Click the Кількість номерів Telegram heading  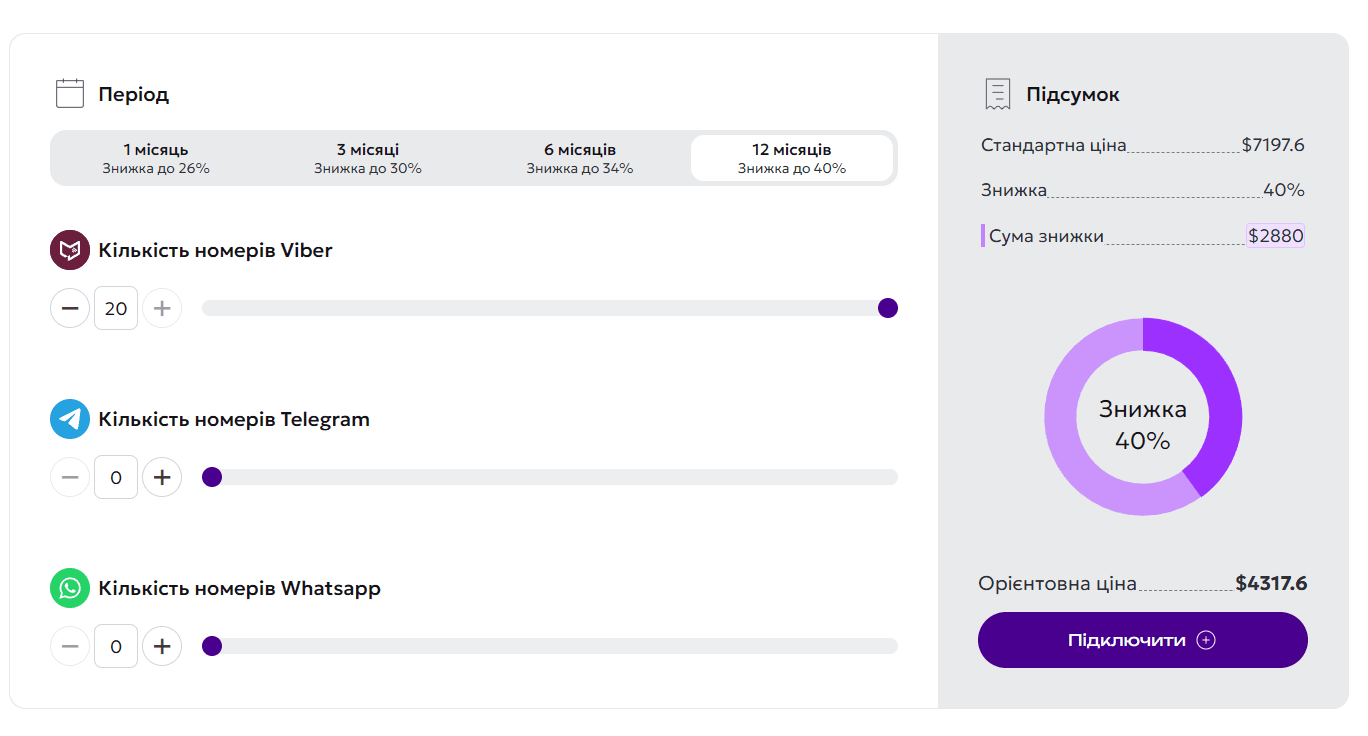click(x=234, y=419)
